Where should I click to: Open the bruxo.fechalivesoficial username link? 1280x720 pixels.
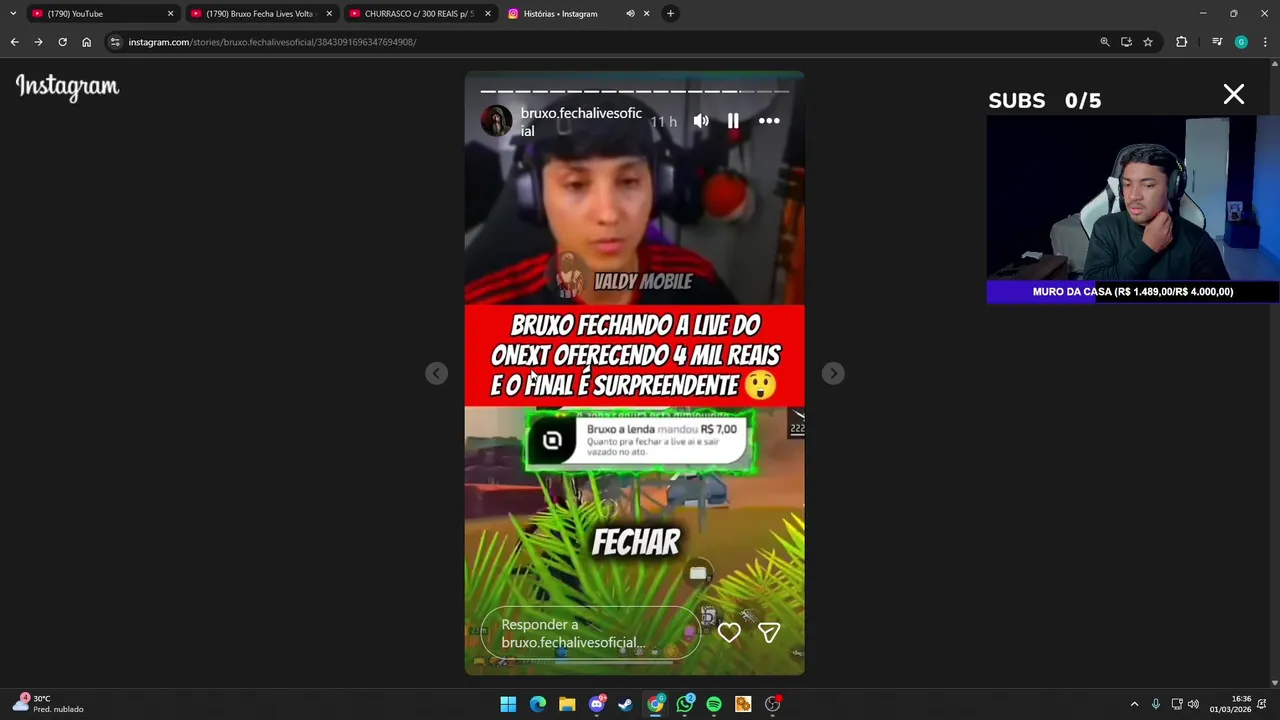click(x=581, y=122)
